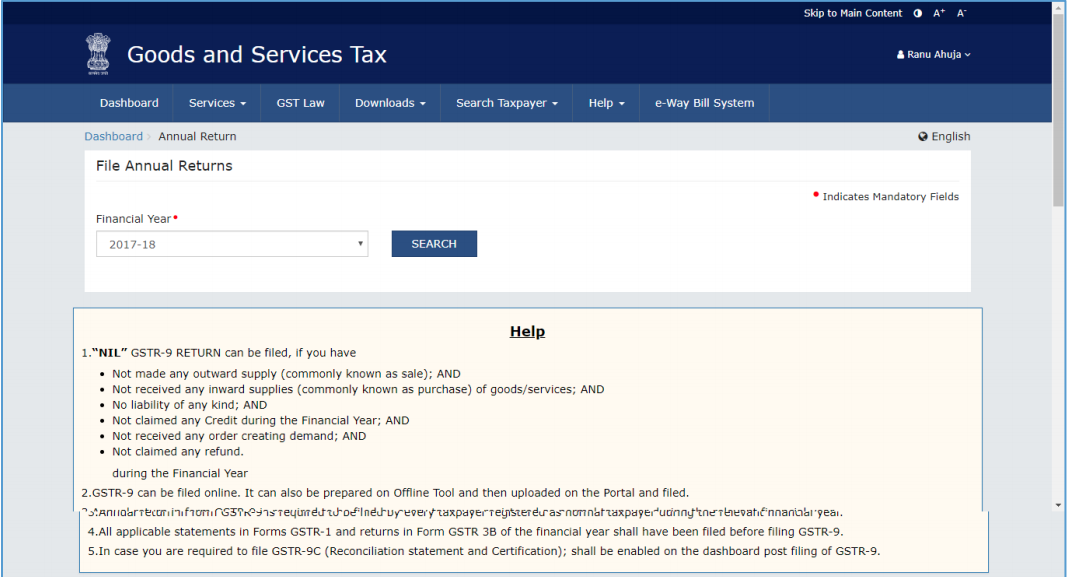Click the File Annual Returns heading
Viewport: 1068px width, 577px height.
(164, 166)
